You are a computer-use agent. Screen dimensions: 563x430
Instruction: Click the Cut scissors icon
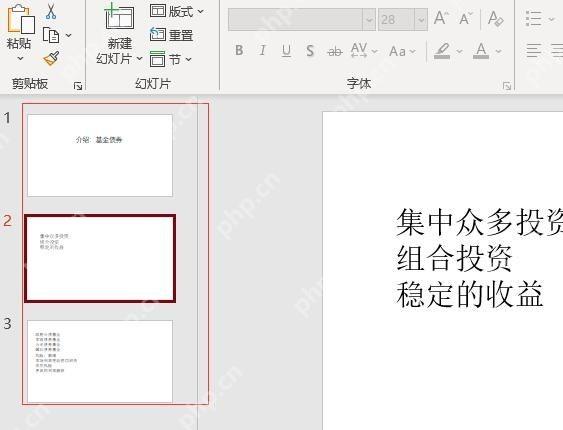pos(51,11)
